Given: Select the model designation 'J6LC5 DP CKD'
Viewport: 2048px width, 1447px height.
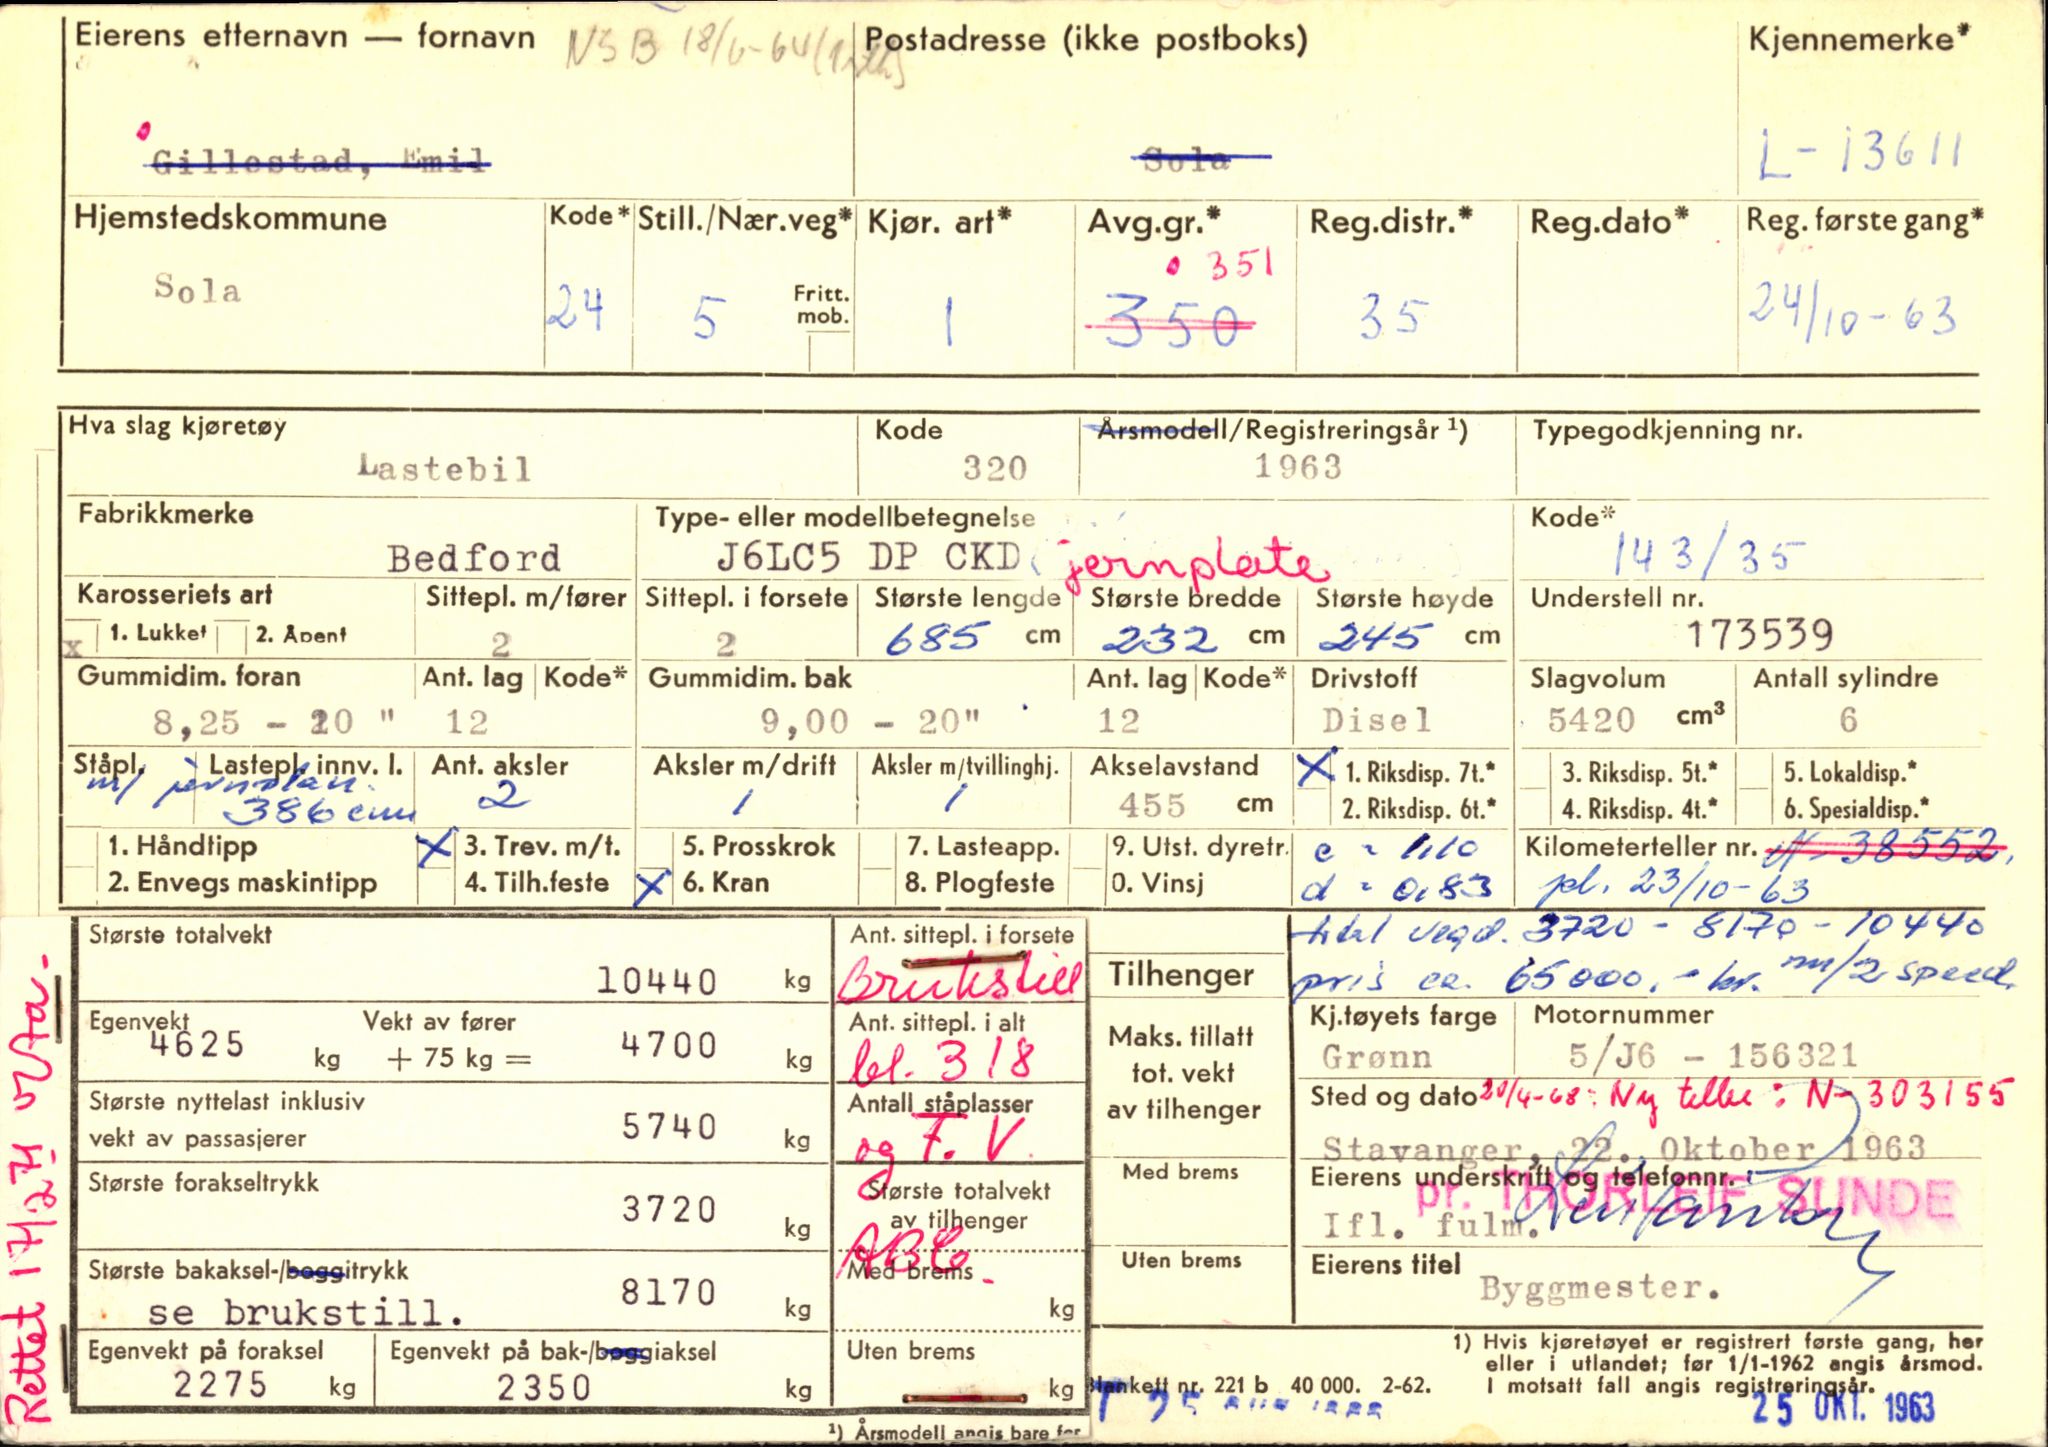Looking at the screenshot, I should point(868,555).
